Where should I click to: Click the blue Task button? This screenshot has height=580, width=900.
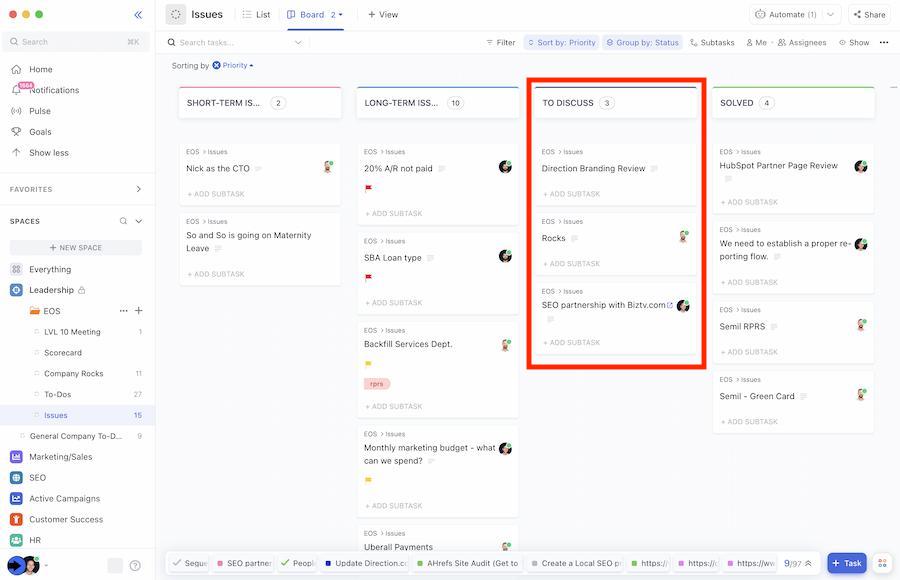coord(846,563)
